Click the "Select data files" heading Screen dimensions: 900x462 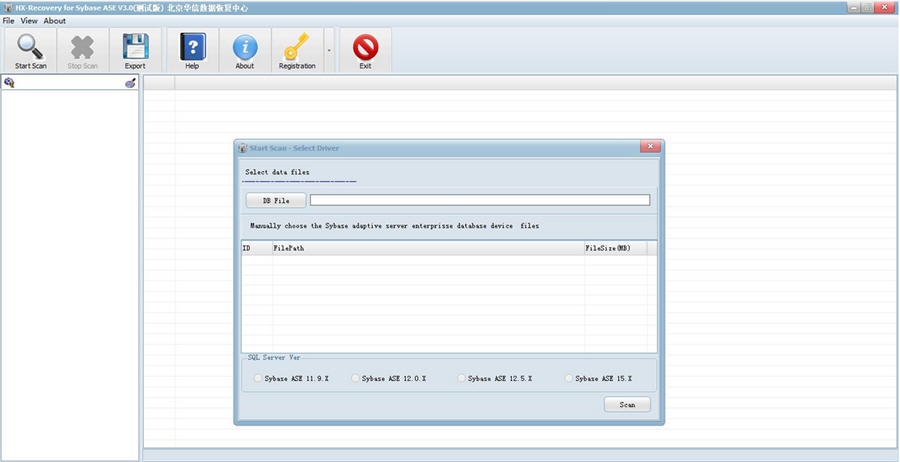tap(277, 172)
